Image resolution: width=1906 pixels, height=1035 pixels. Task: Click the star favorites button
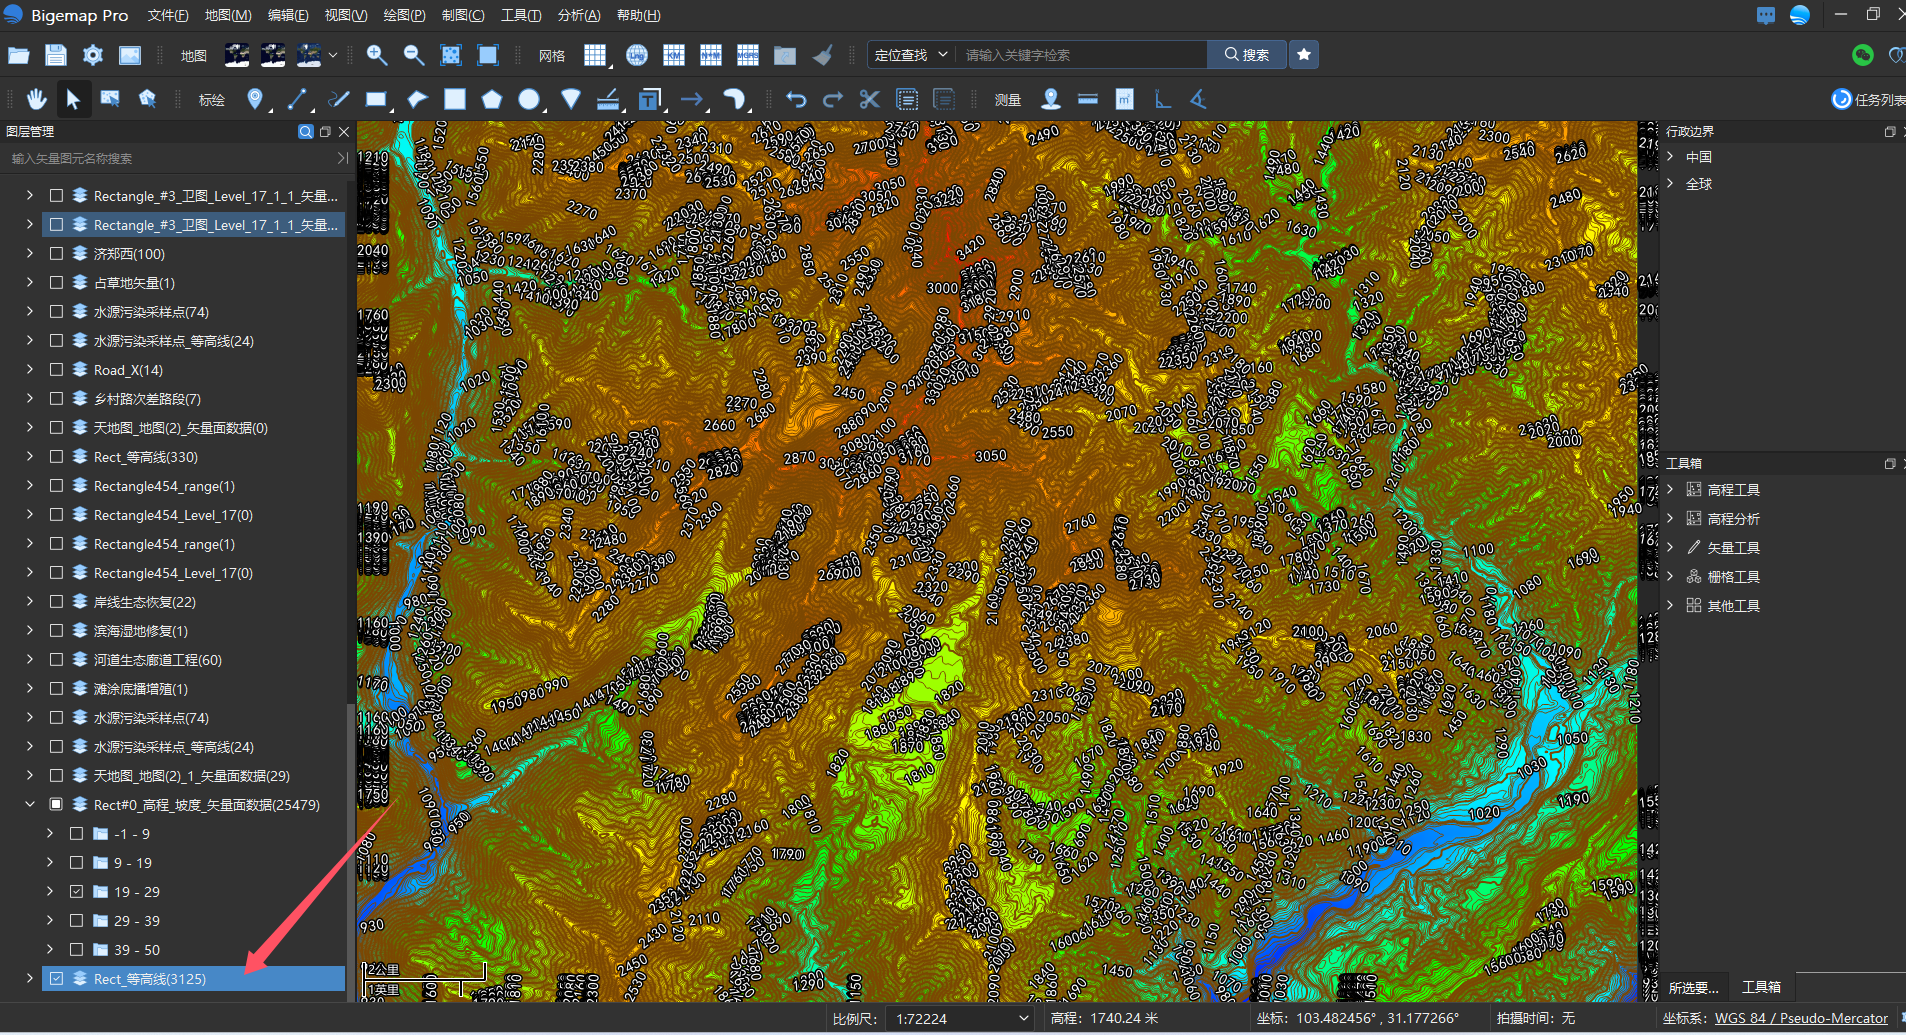tap(1304, 55)
